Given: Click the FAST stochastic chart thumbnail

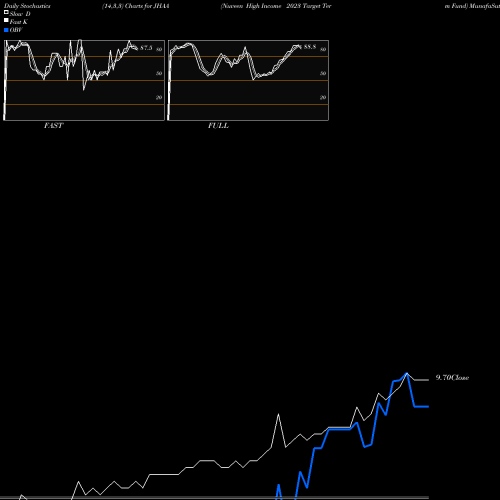Looking at the screenshot, I should (84, 80).
